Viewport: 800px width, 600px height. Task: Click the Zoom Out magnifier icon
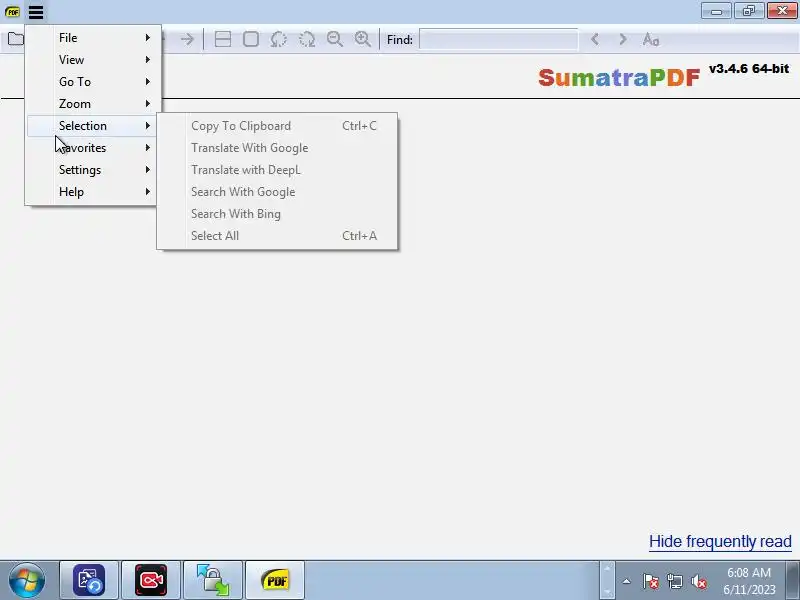tap(335, 39)
